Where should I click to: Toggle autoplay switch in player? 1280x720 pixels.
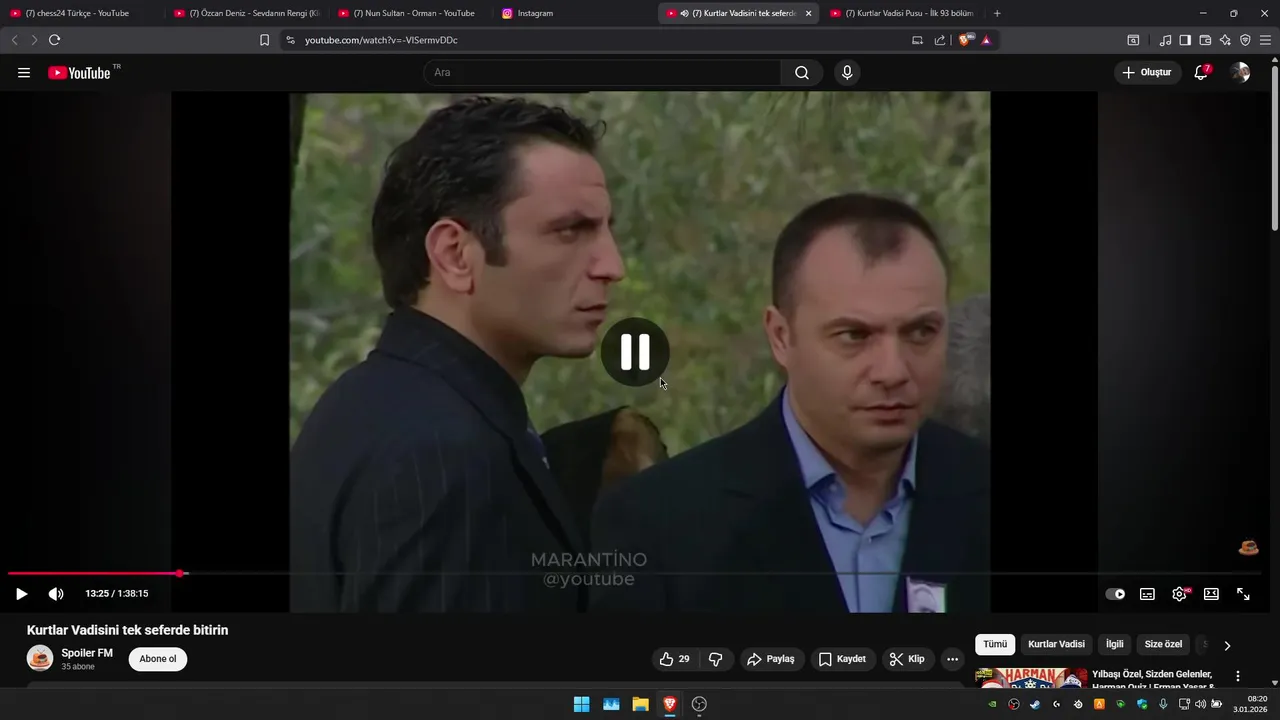click(x=1115, y=594)
